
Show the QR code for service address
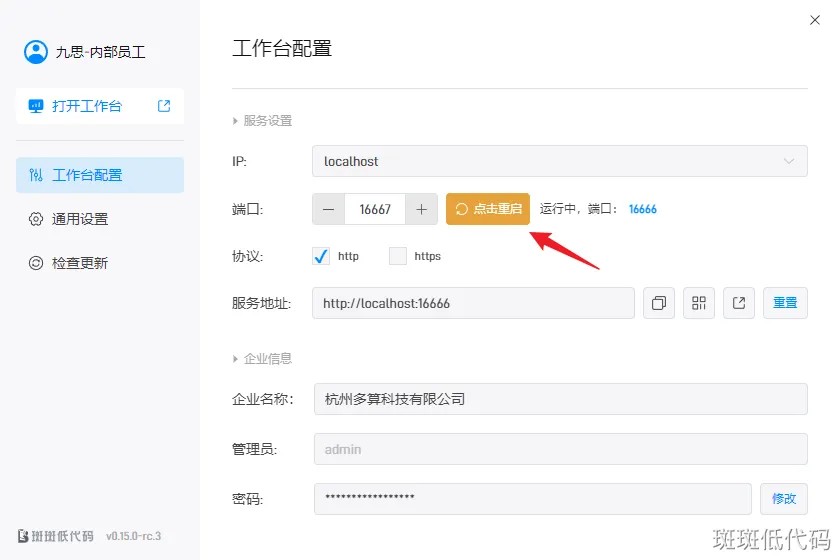[x=699, y=303]
